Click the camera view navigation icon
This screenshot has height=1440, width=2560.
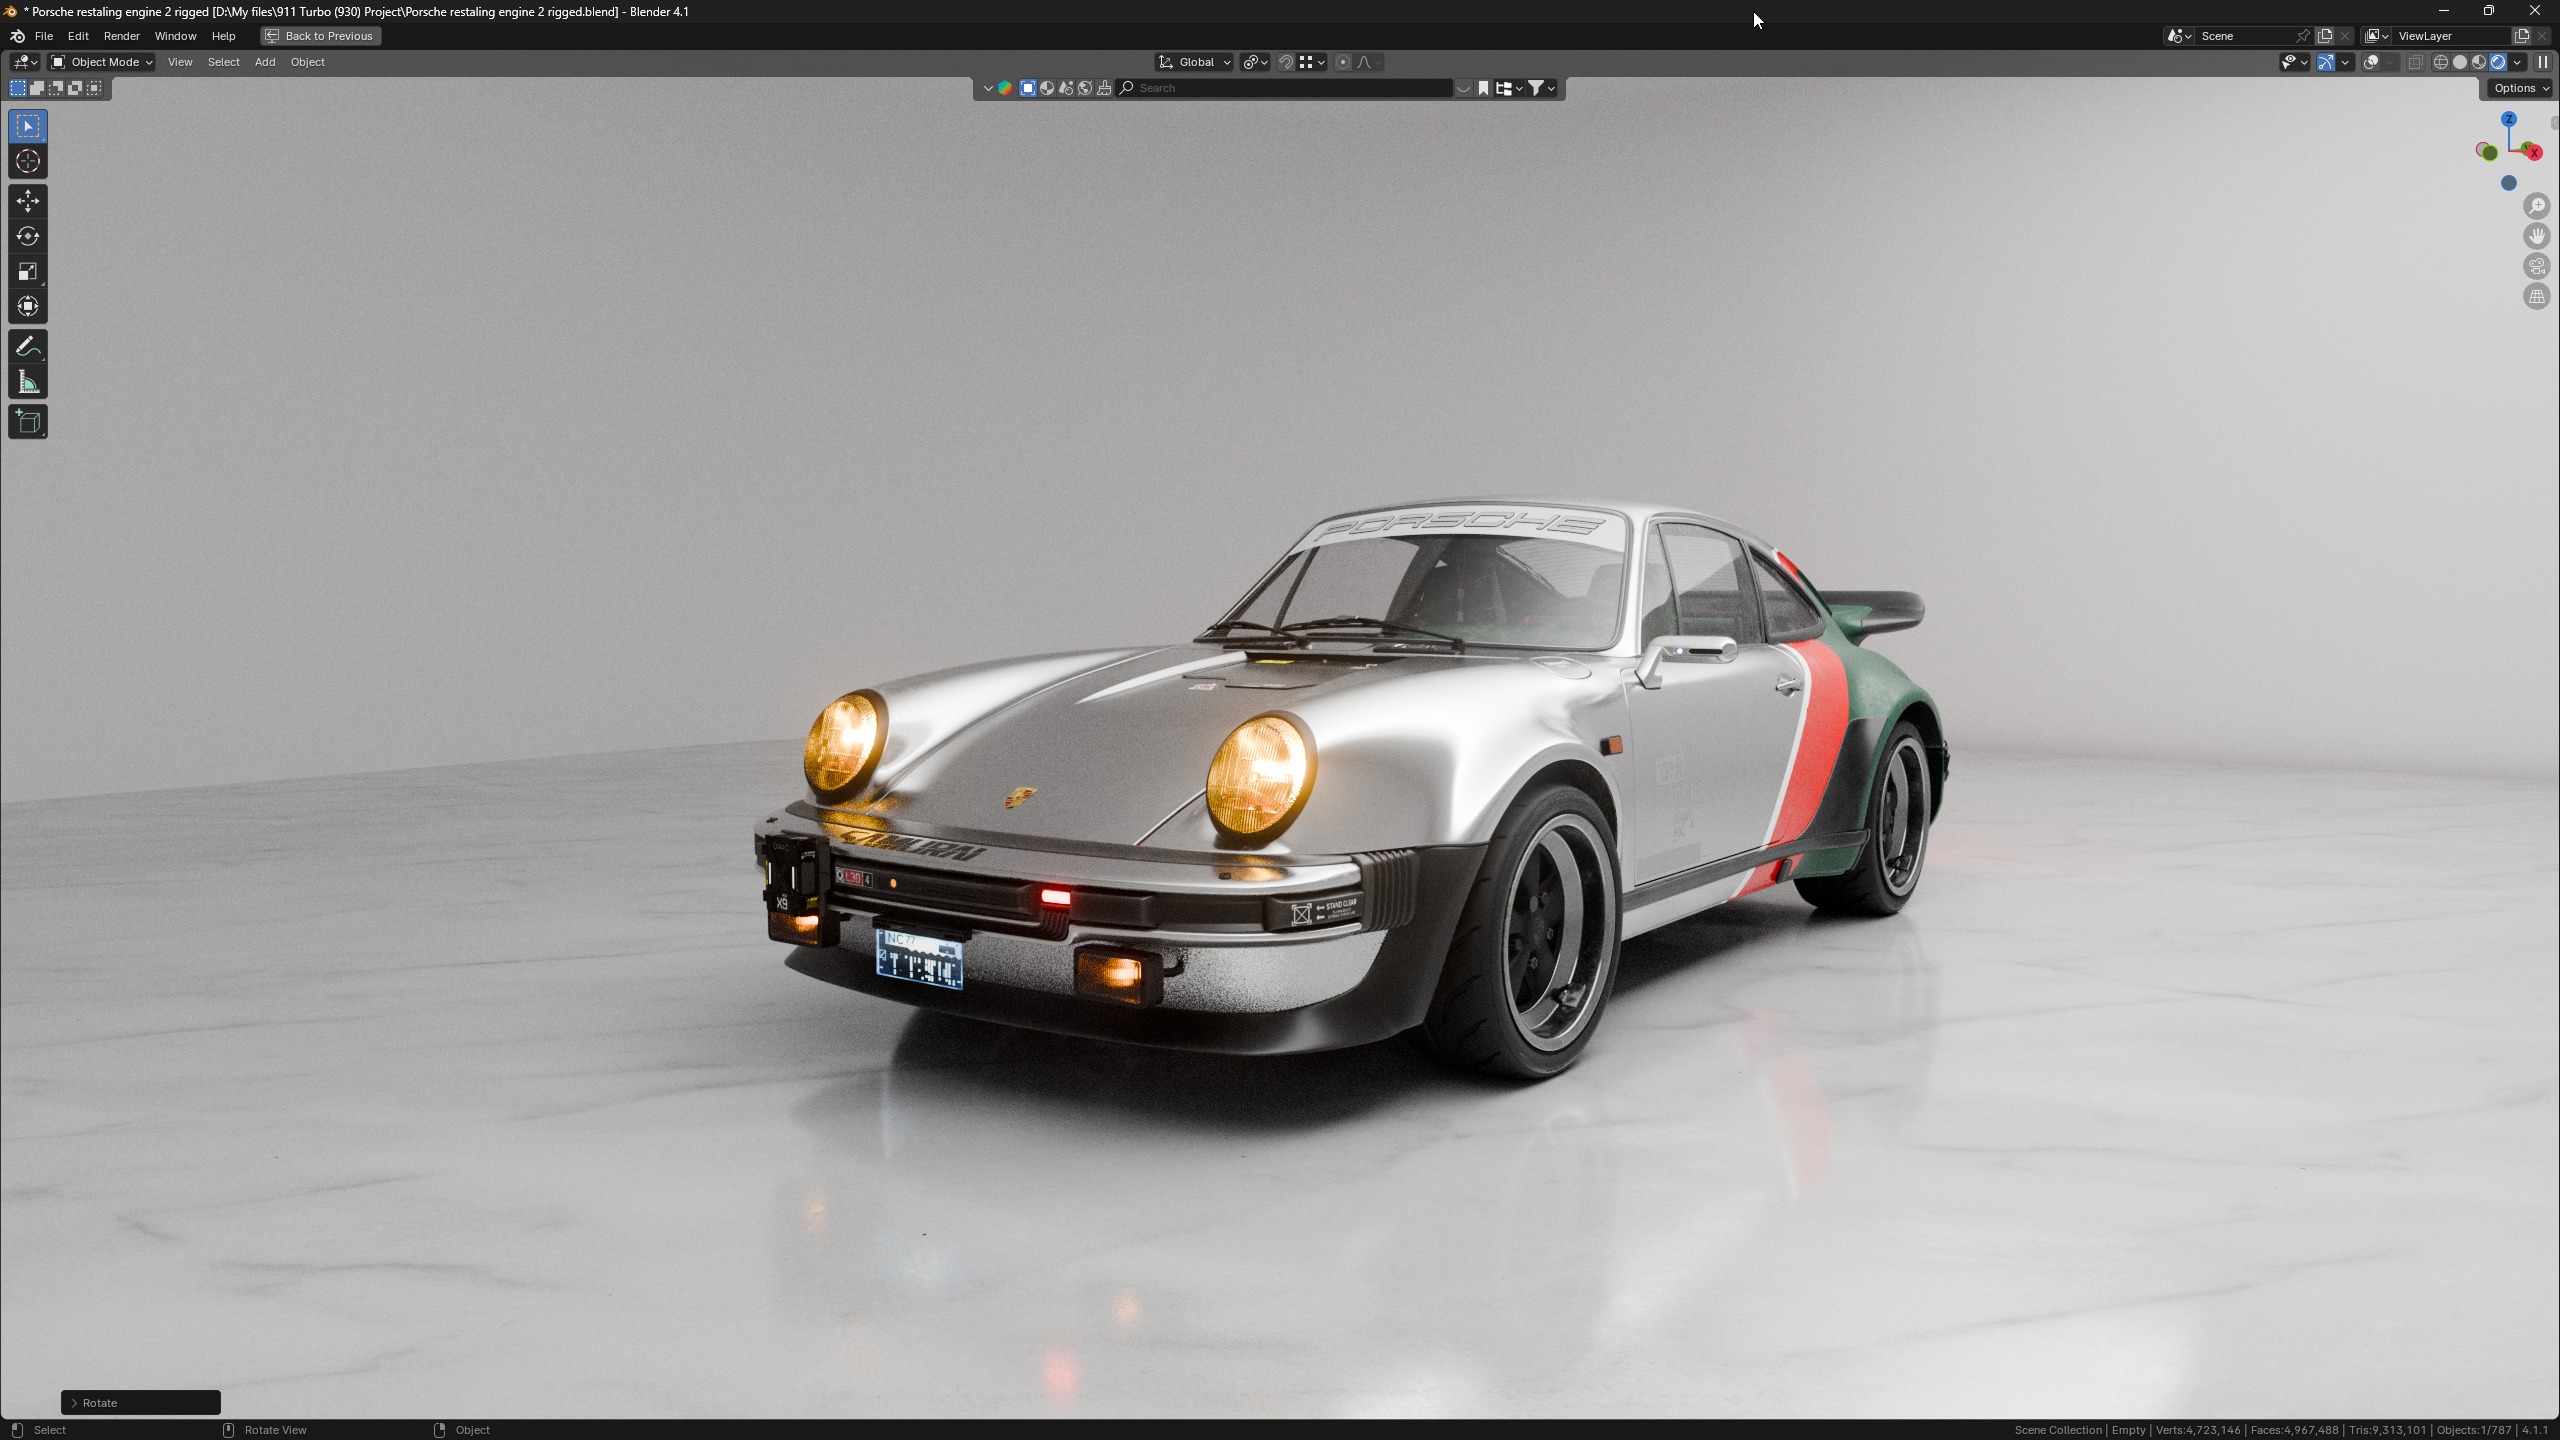tap(2537, 266)
